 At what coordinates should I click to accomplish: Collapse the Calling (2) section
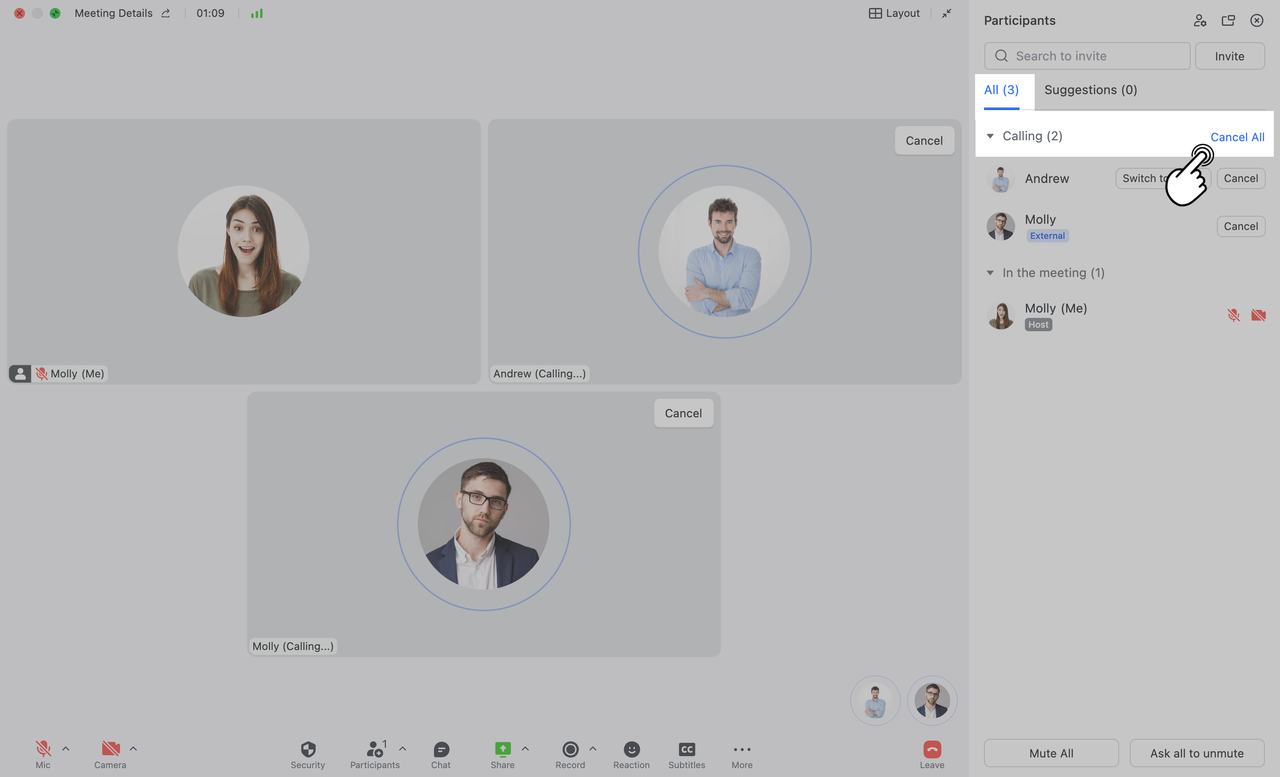tap(990, 136)
